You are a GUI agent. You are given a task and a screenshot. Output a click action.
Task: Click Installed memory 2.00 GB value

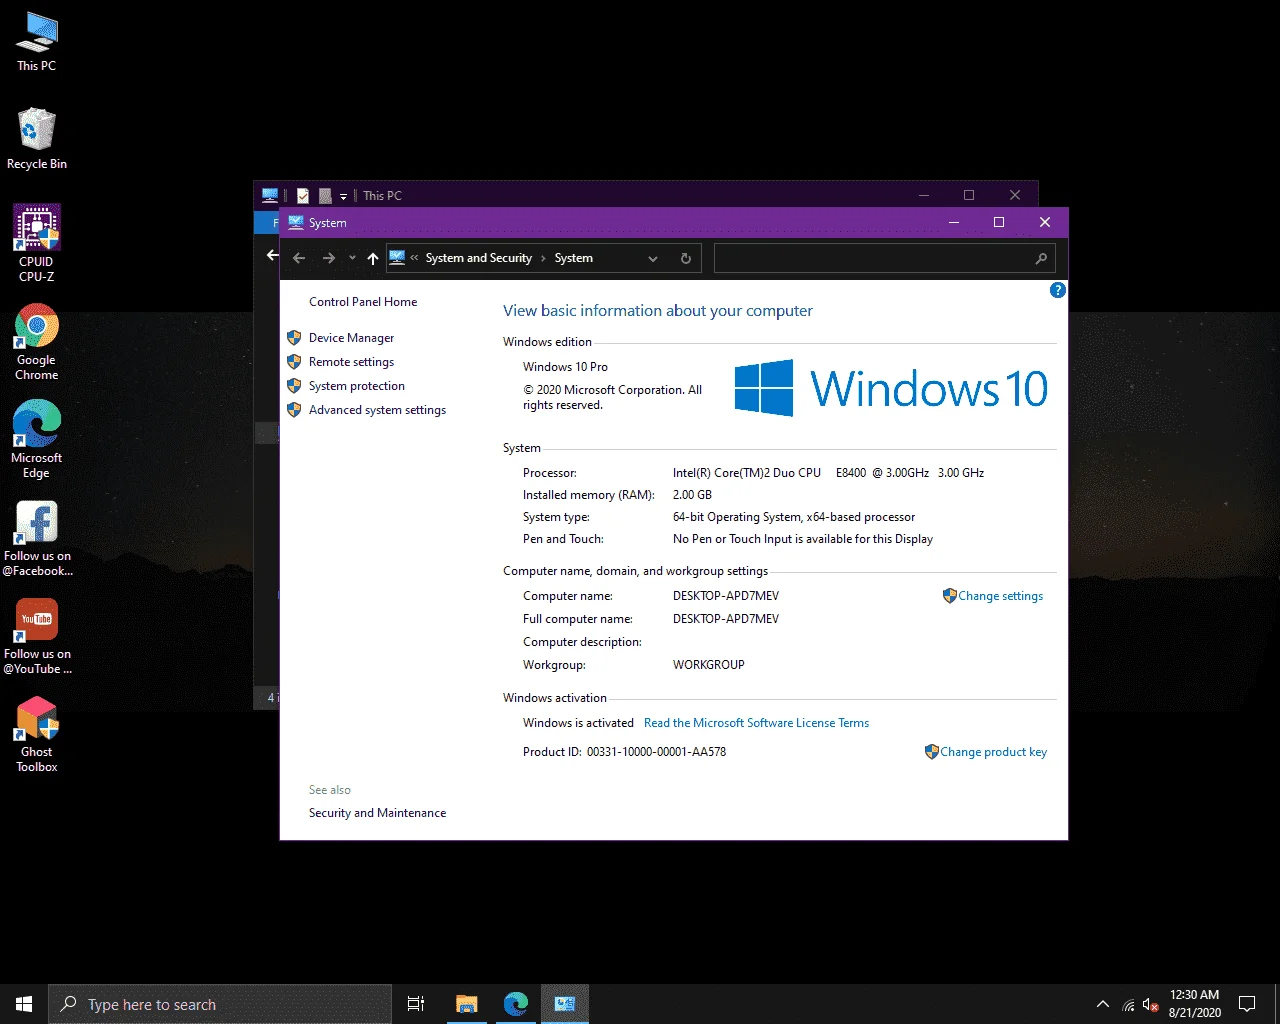point(692,495)
